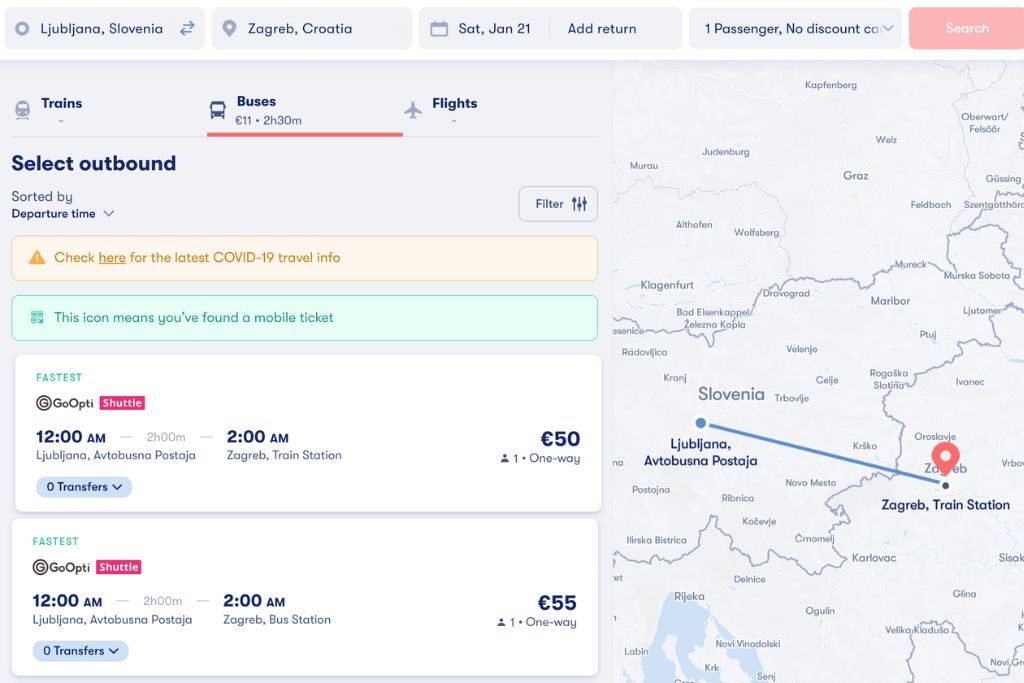This screenshot has width=1024, height=683.
Task: Click Kapfenberg on the map
Action: 831,85
